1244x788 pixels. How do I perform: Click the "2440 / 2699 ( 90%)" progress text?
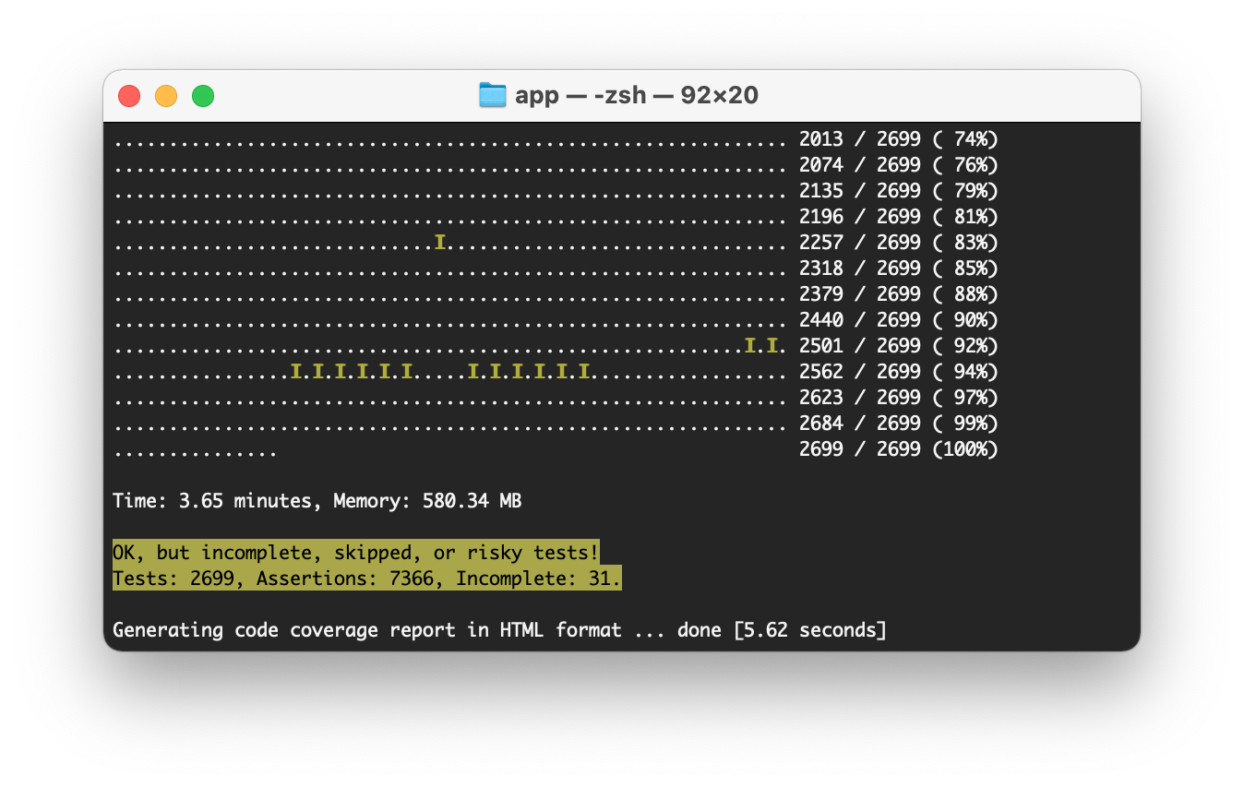(x=898, y=320)
